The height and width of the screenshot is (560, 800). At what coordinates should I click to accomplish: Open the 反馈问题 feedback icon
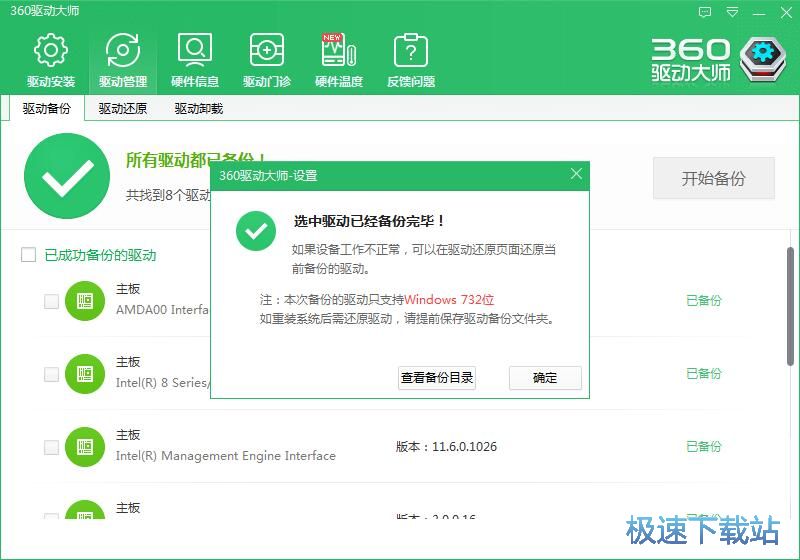(411, 50)
